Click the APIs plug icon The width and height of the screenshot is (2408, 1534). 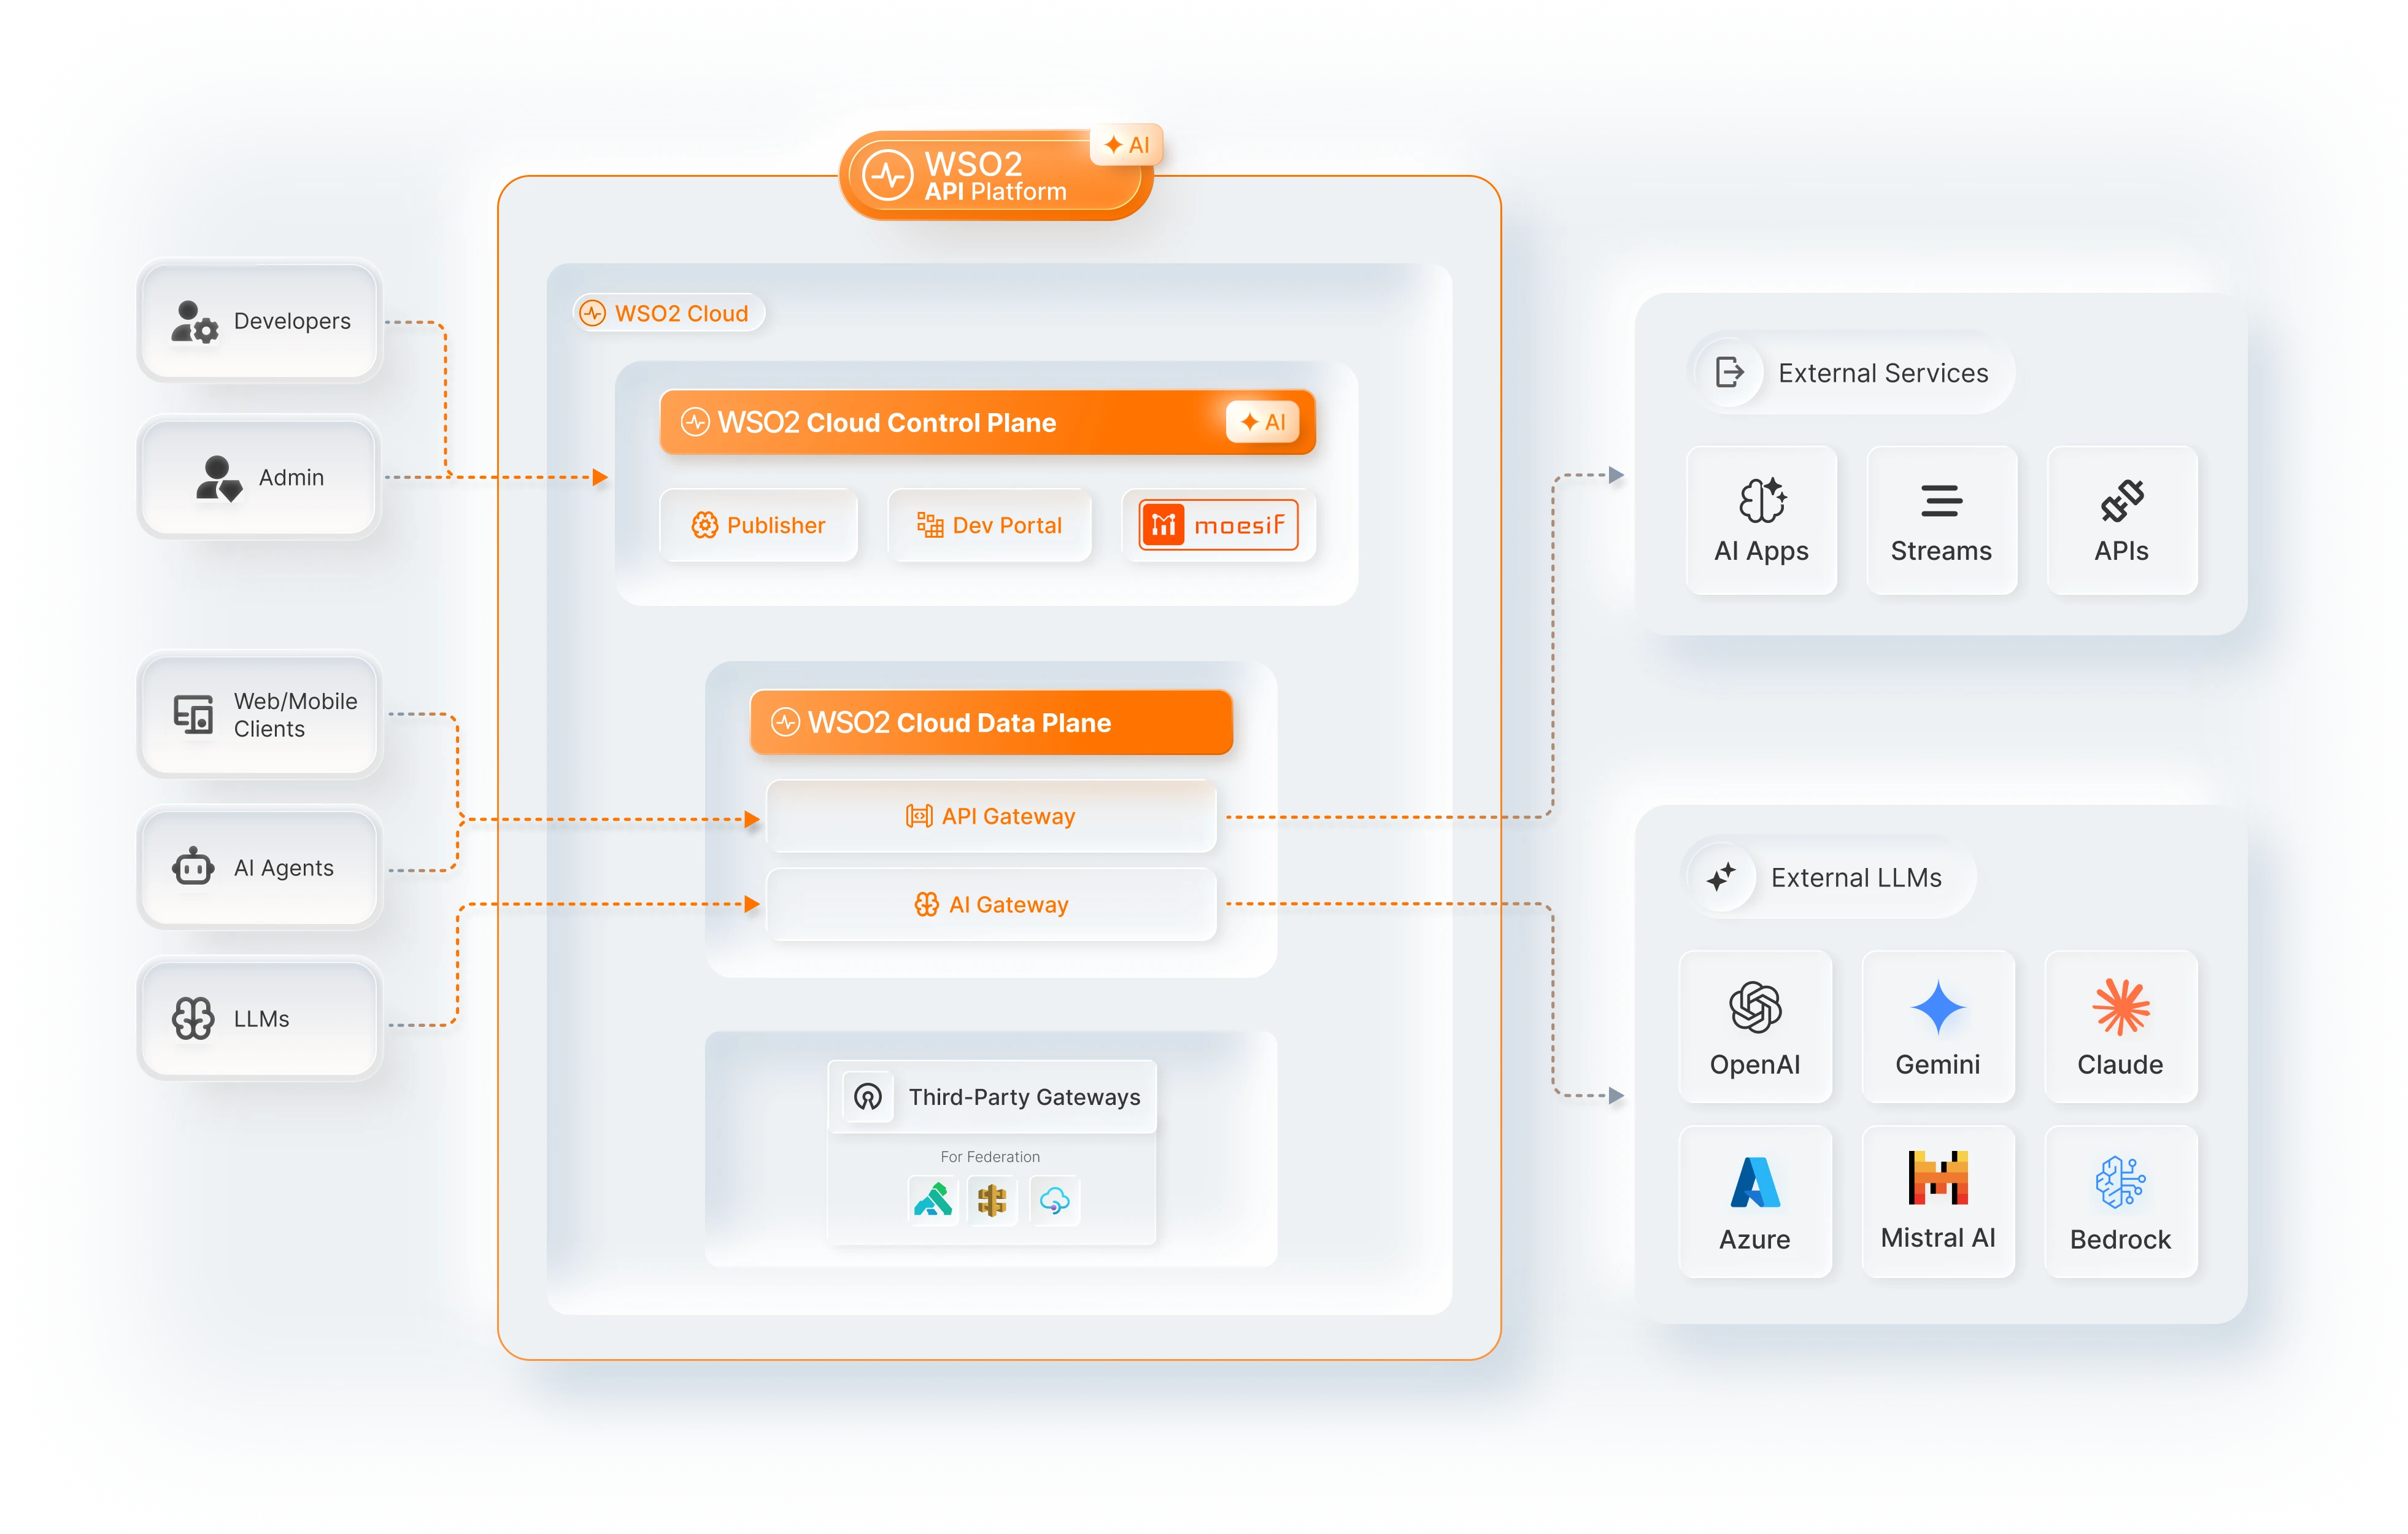[x=2122, y=501]
